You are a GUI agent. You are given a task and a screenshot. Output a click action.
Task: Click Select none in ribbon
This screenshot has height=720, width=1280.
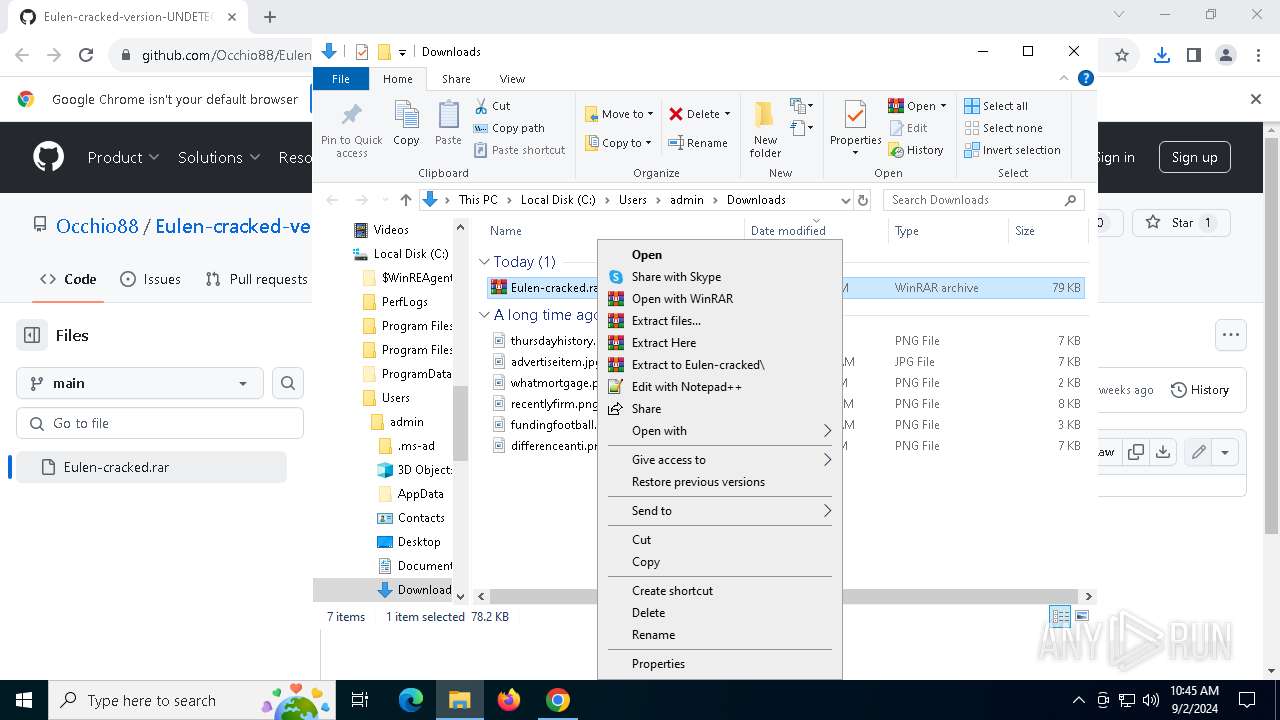1003,128
